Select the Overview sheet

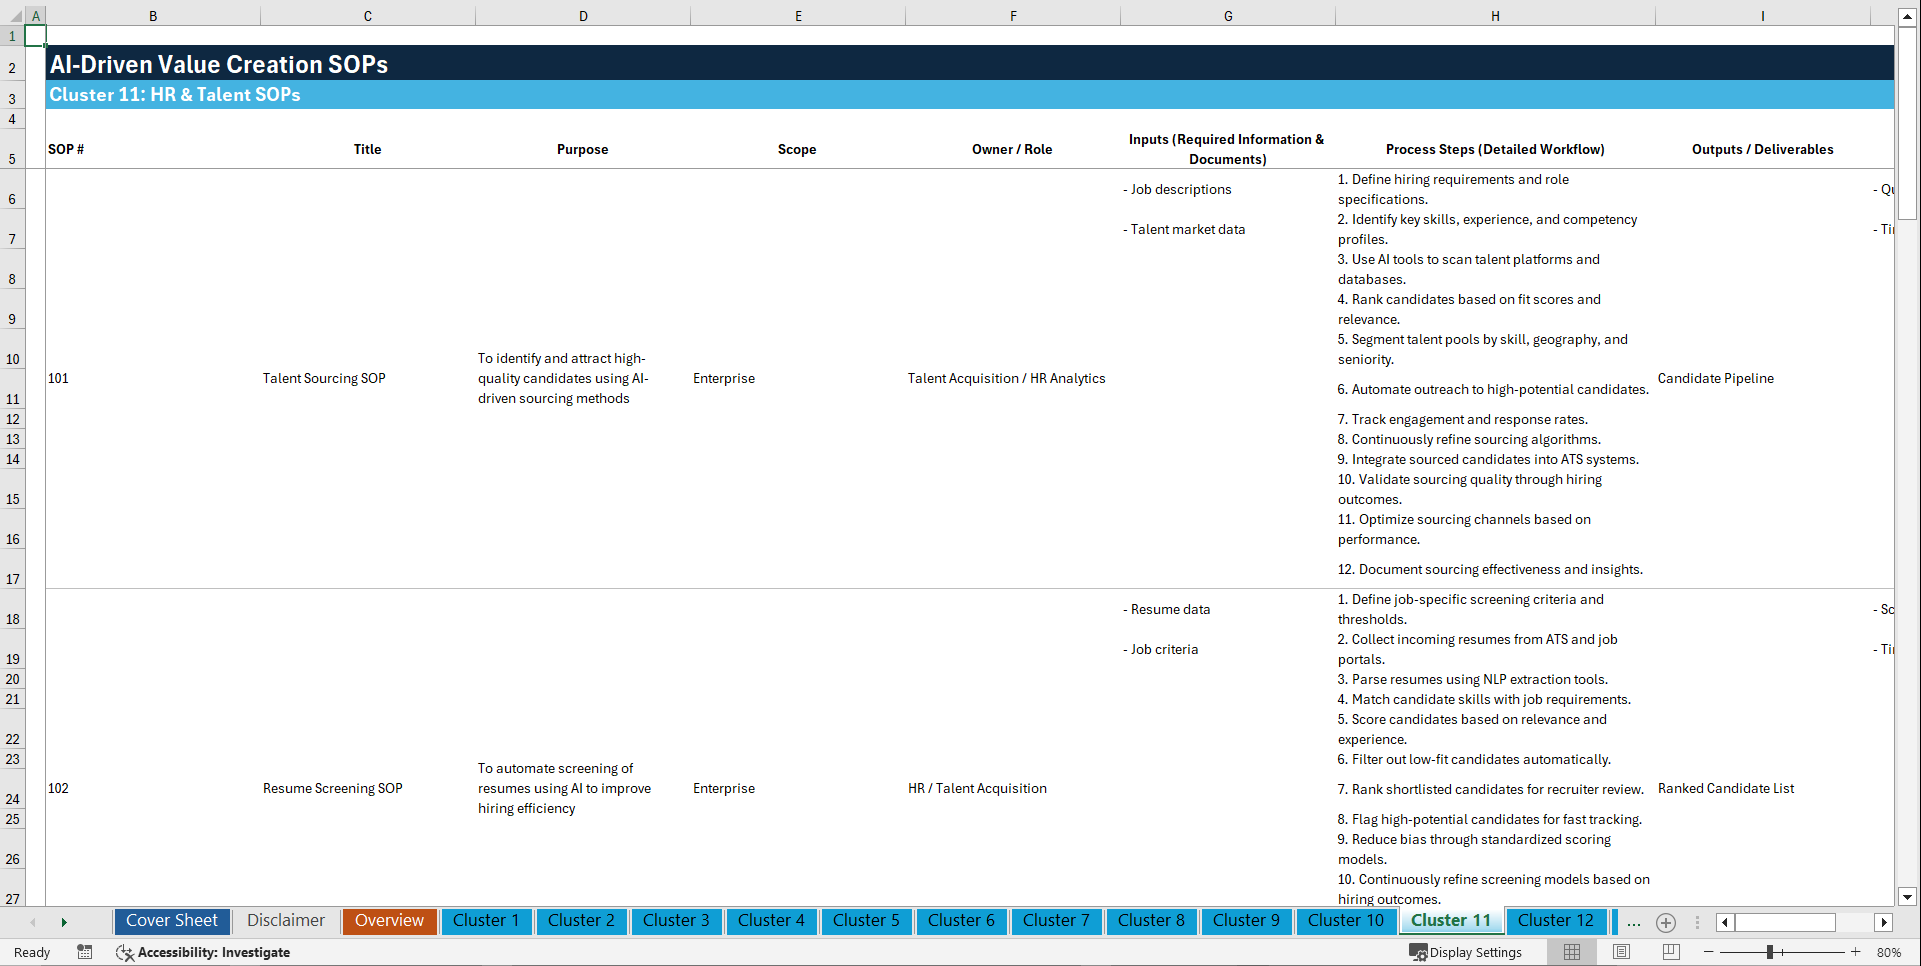[x=389, y=921]
